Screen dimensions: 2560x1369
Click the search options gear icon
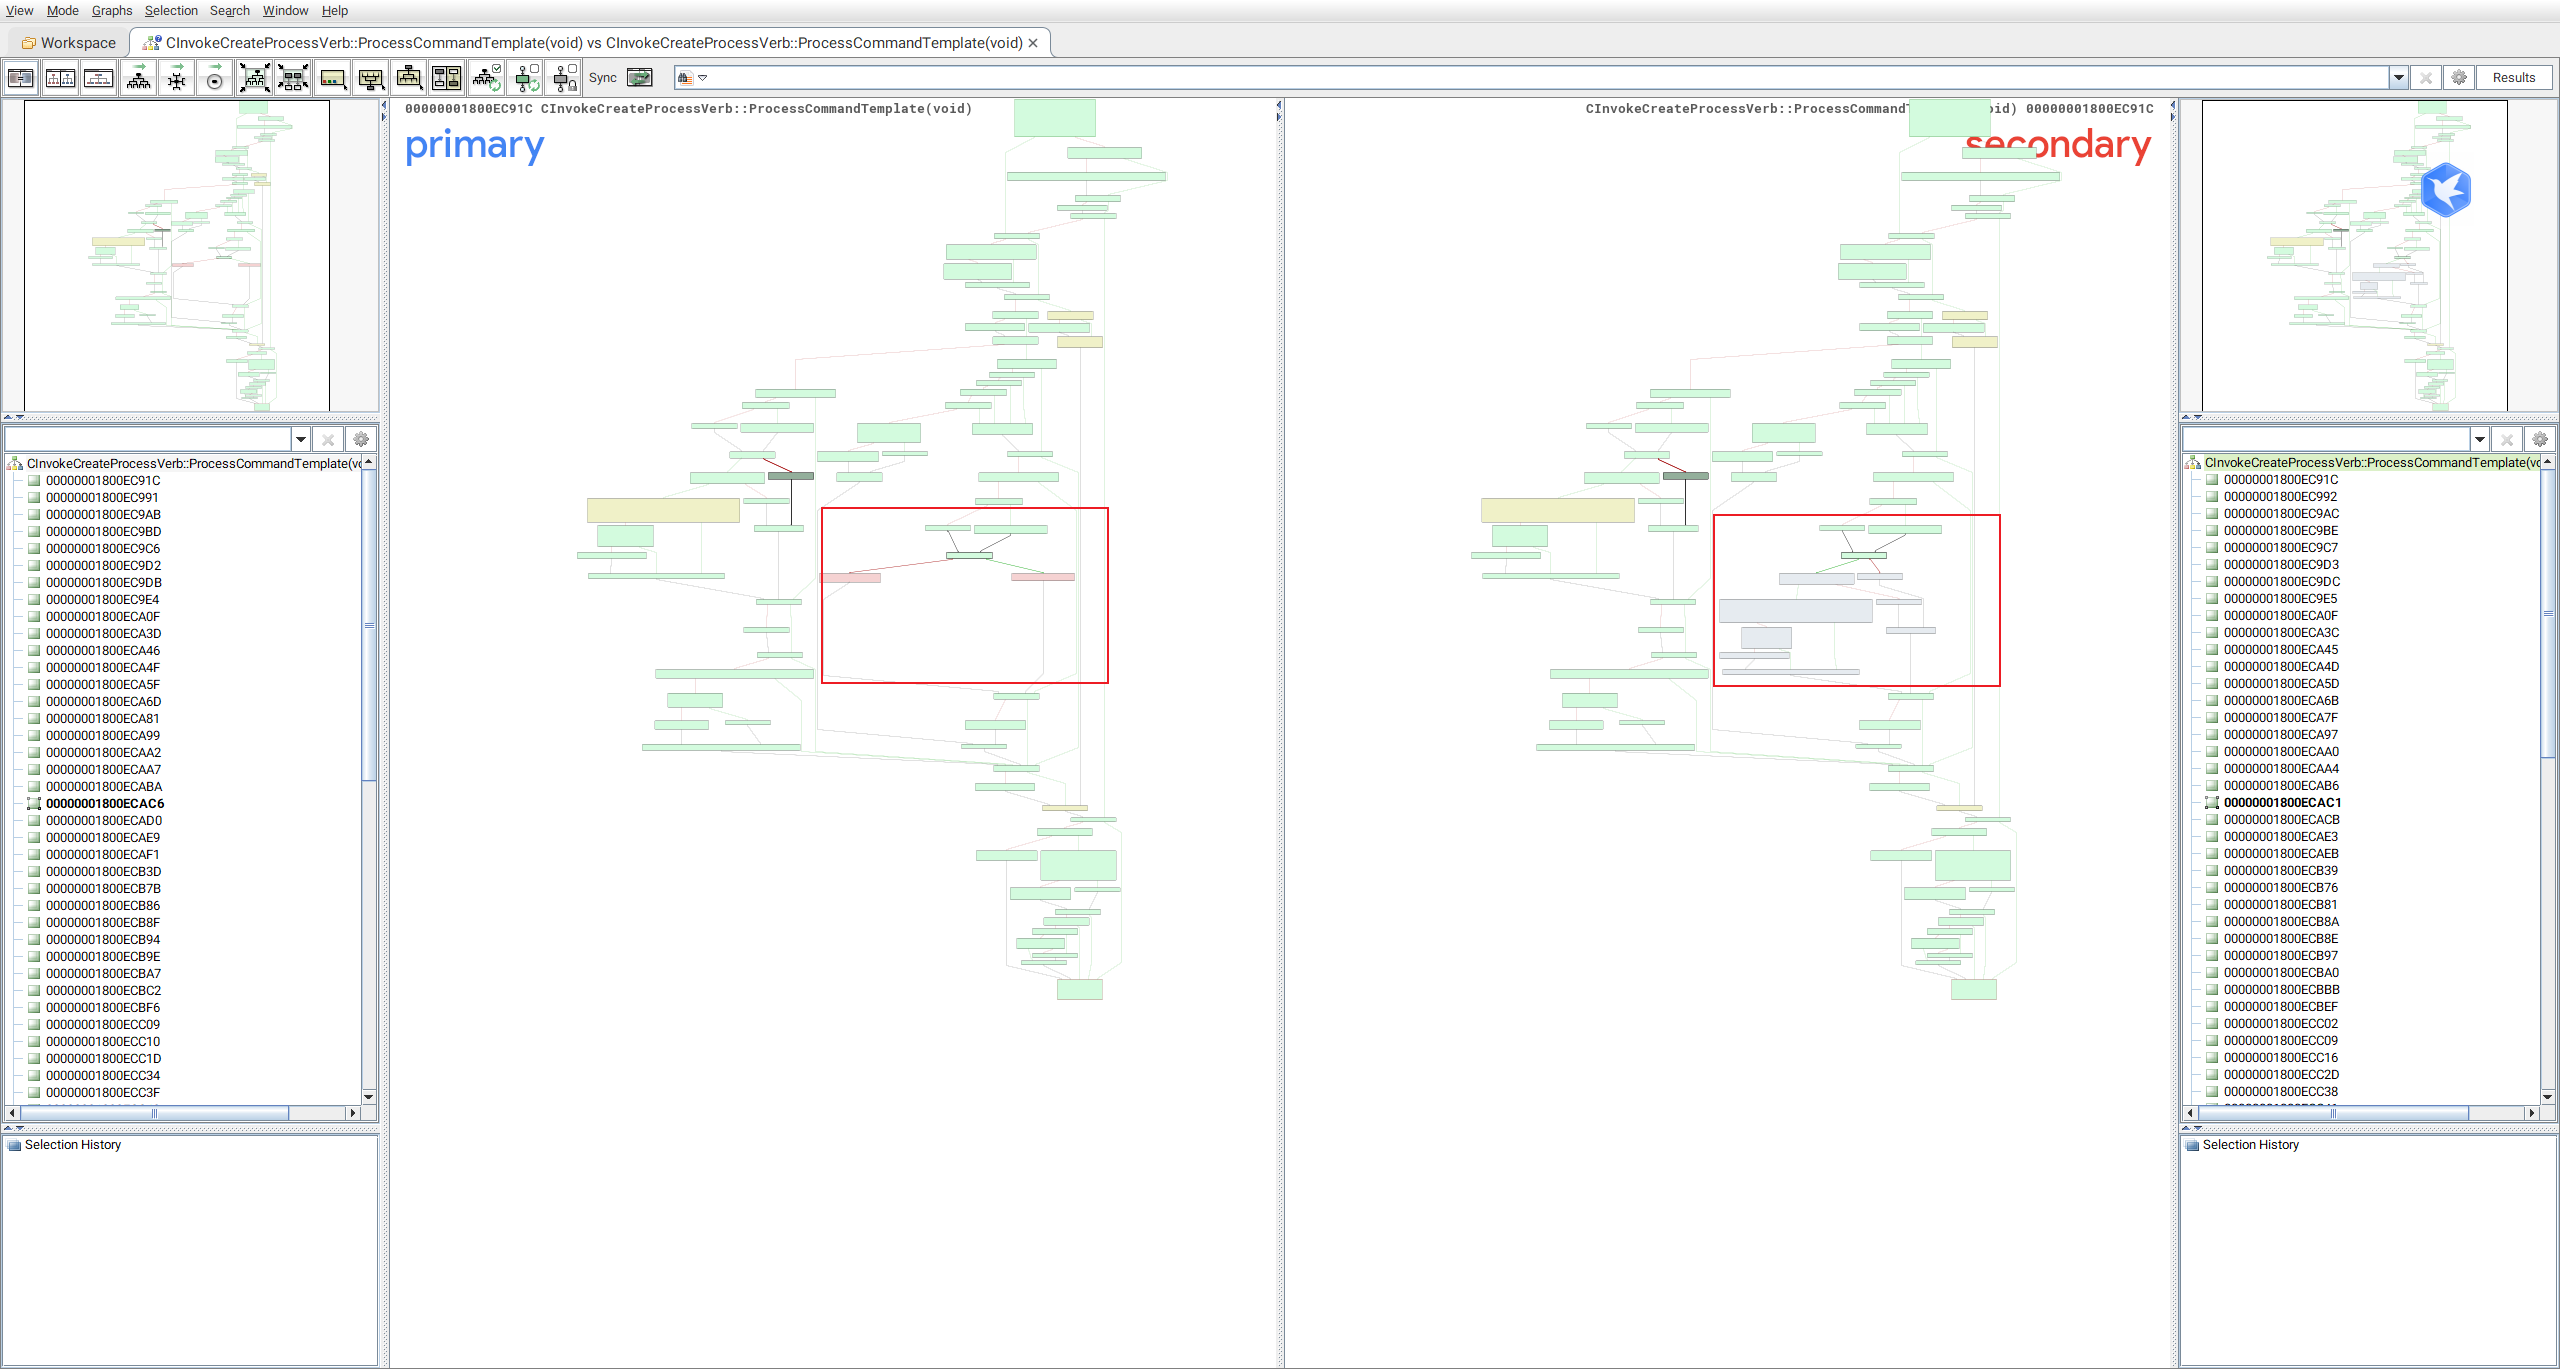click(x=2459, y=78)
